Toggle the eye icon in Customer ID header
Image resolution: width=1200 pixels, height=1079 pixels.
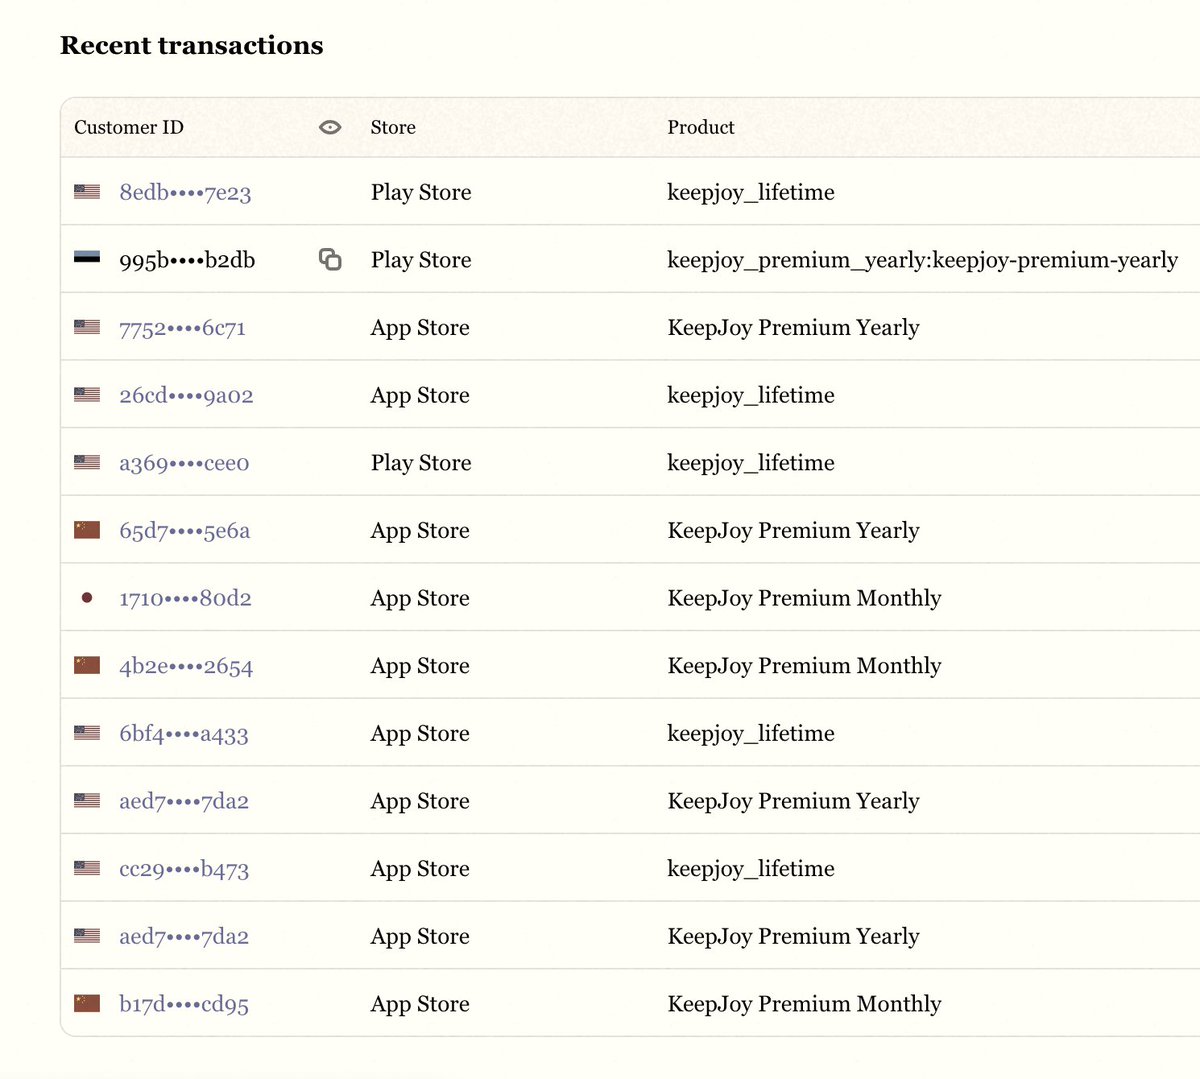click(x=330, y=127)
